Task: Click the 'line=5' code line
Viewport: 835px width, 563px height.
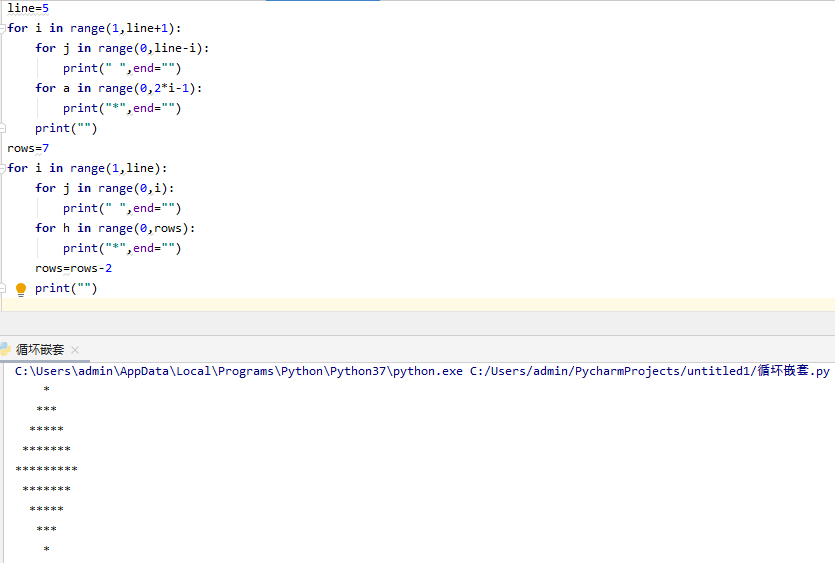Action: [x=28, y=8]
